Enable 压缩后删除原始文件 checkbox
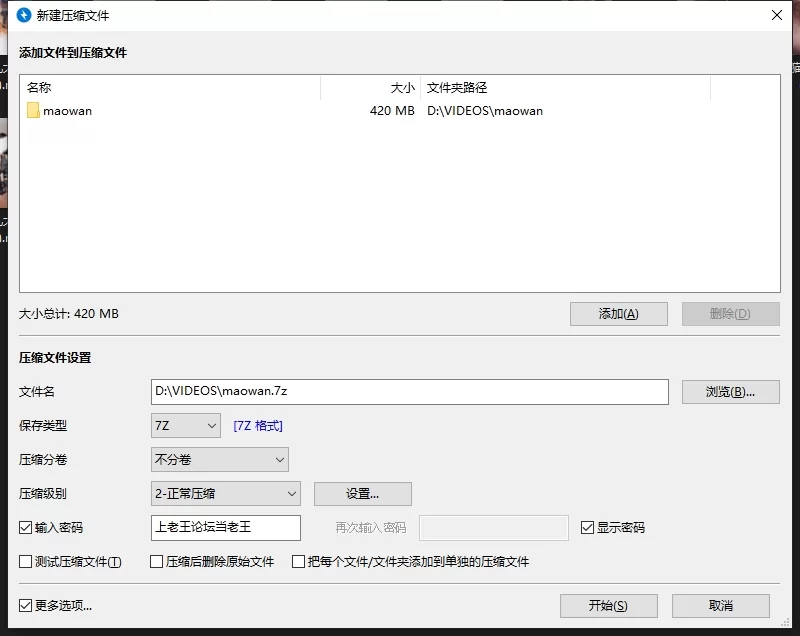The height and width of the screenshot is (636, 800). (157, 562)
